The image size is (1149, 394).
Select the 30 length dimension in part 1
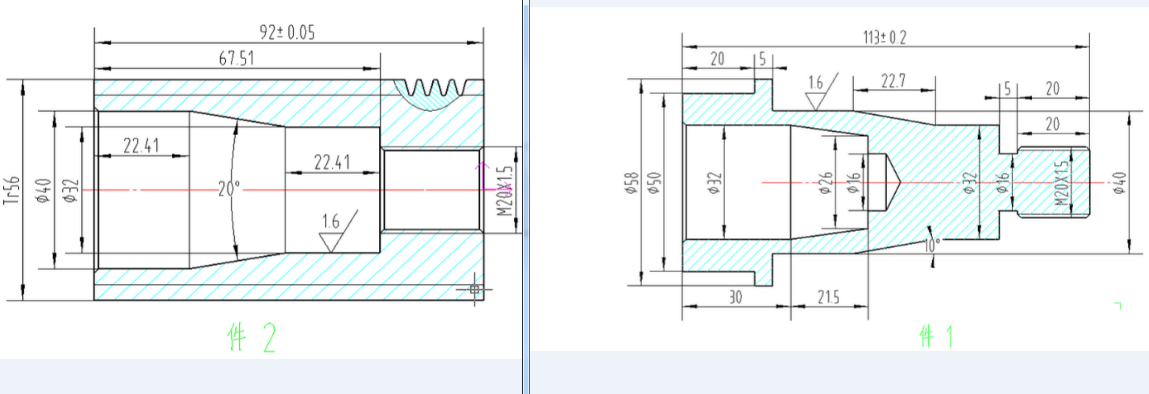point(735,297)
